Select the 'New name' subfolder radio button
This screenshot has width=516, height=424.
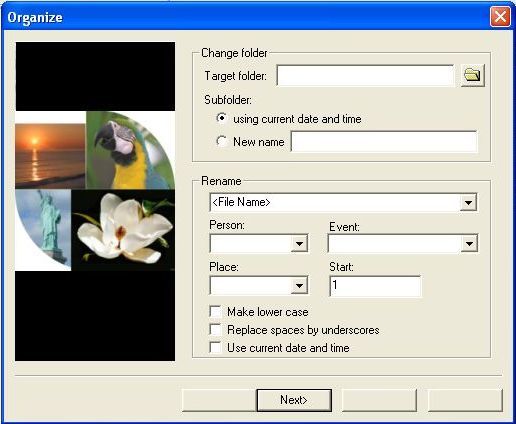pos(221,141)
